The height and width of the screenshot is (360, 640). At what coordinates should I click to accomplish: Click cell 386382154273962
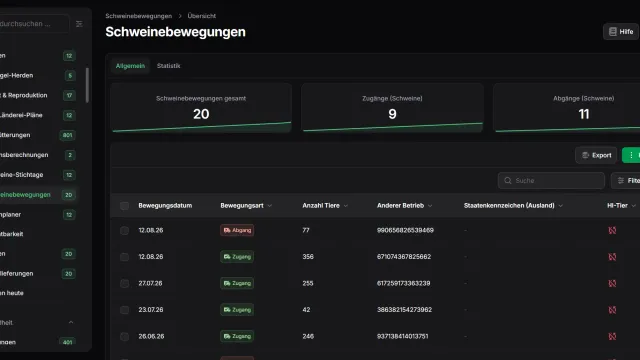point(404,310)
